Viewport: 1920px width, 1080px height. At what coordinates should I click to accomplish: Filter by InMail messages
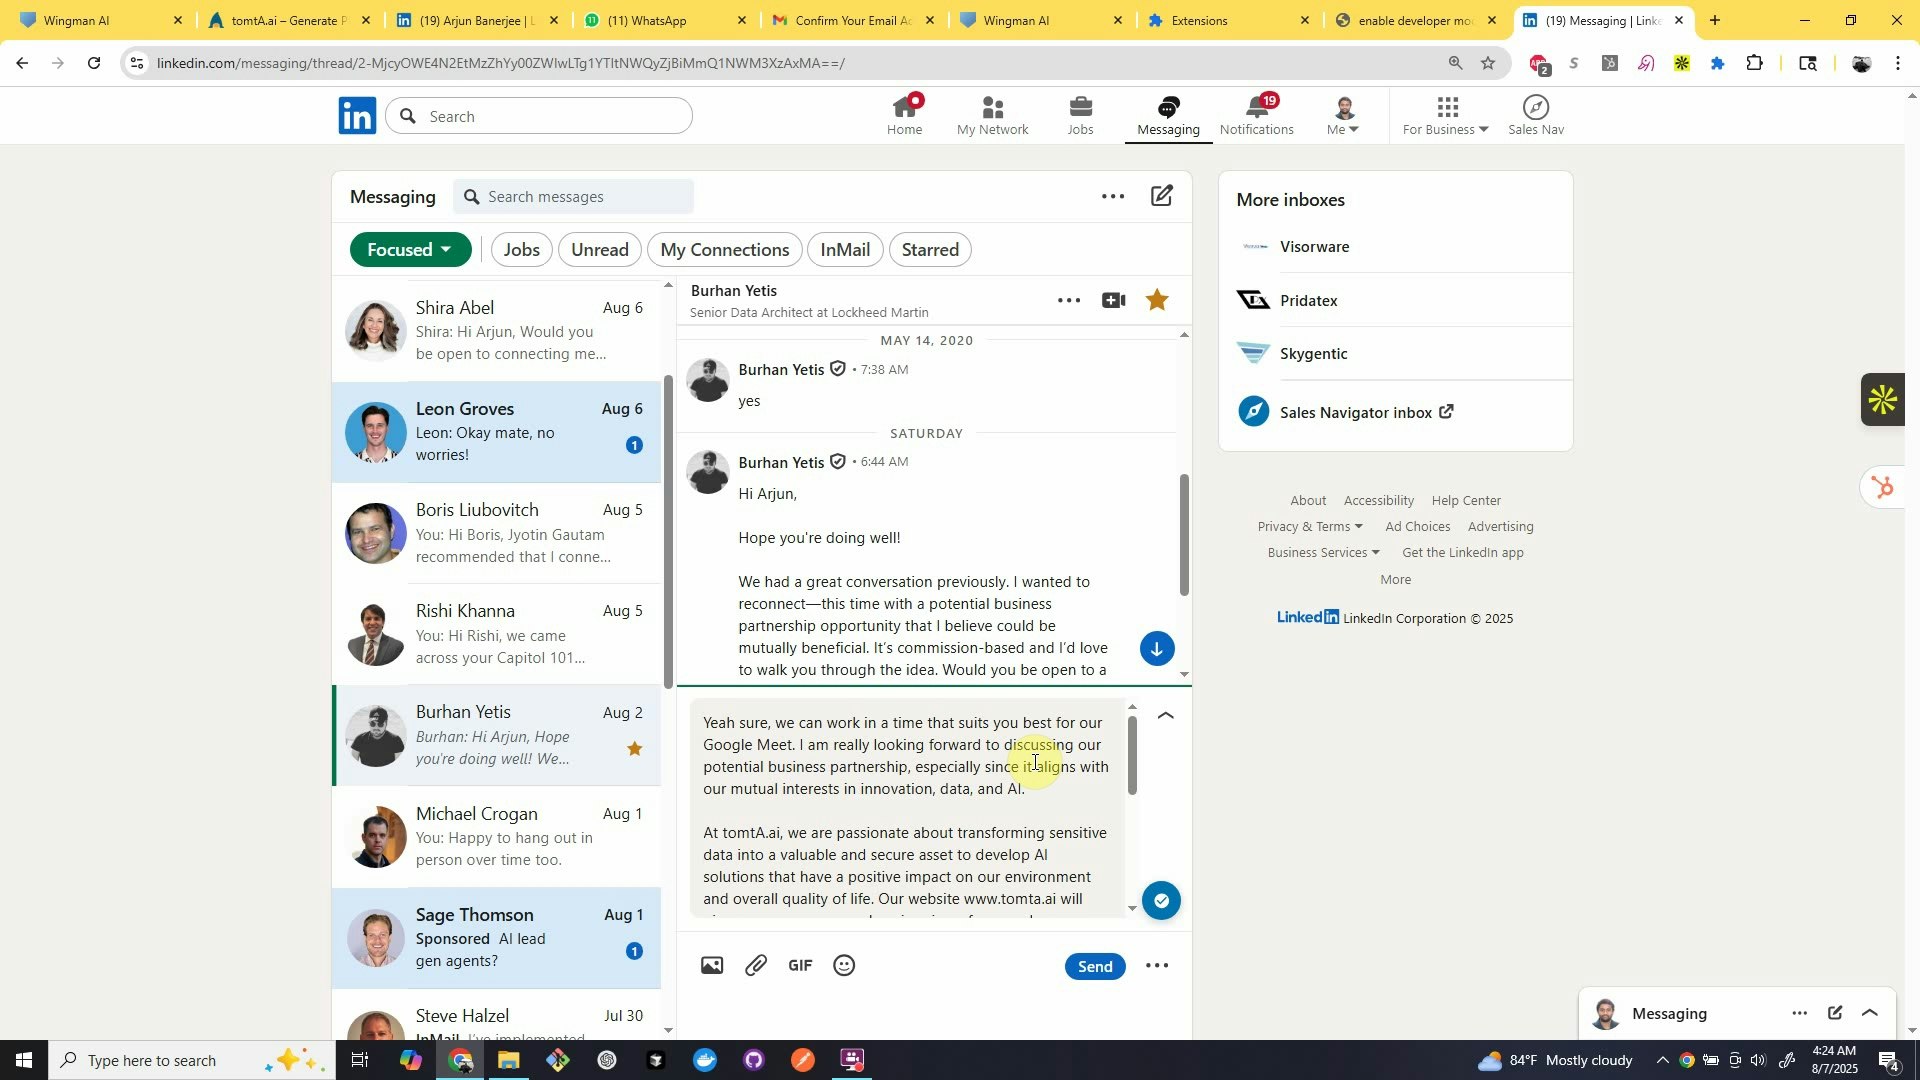pyautogui.click(x=845, y=250)
